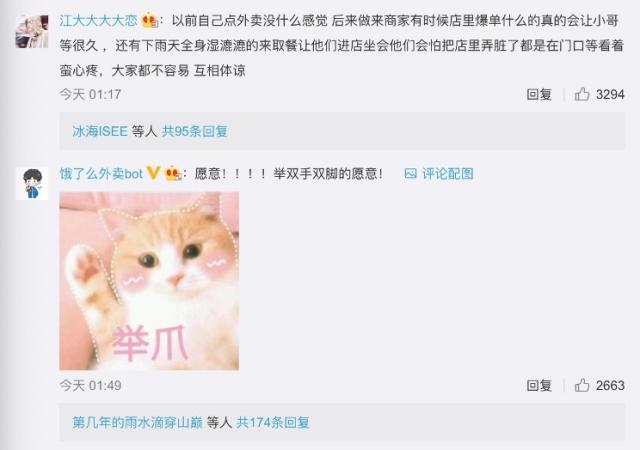Expand 共174条回复 replies
Image resolution: width=640 pixels, height=450 pixels.
[x=273, y=422]
